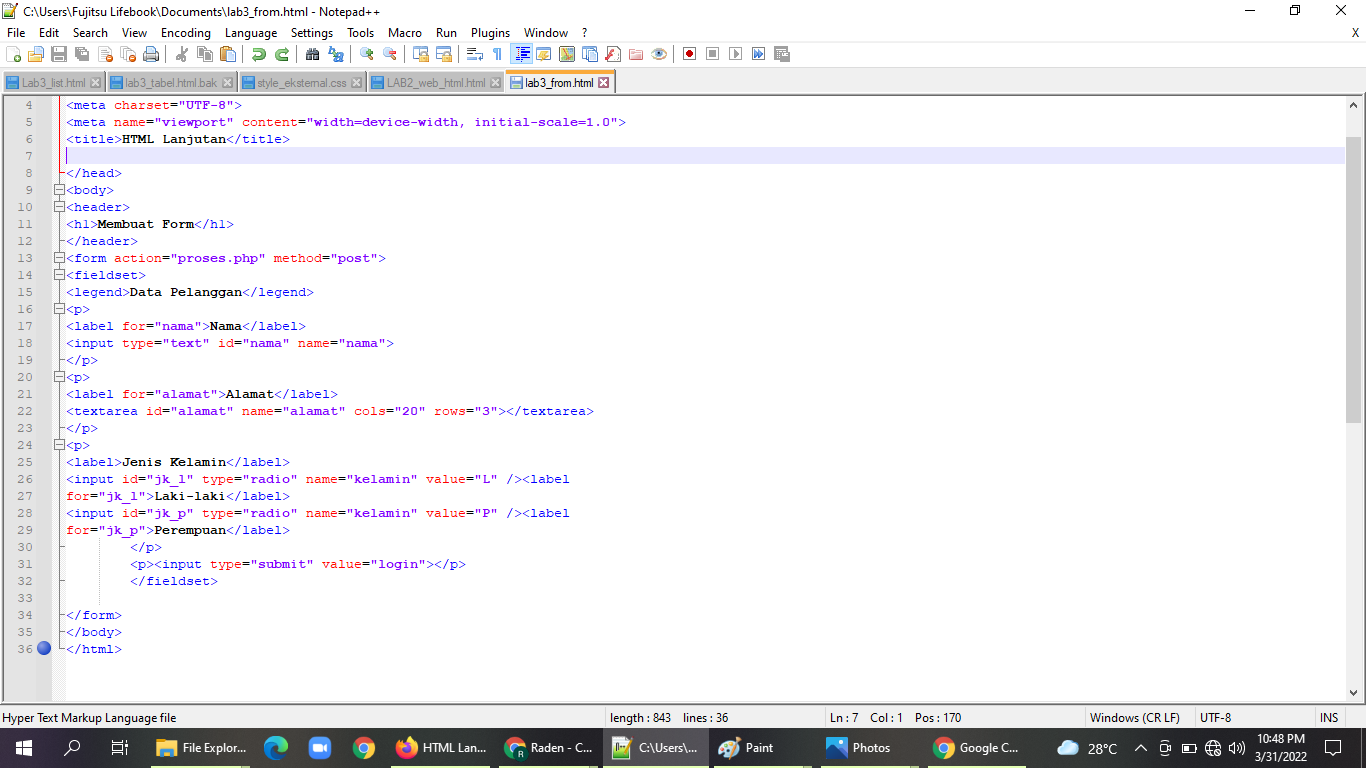
Task: Open the Plugins menu
Action: tap(490, 33)
